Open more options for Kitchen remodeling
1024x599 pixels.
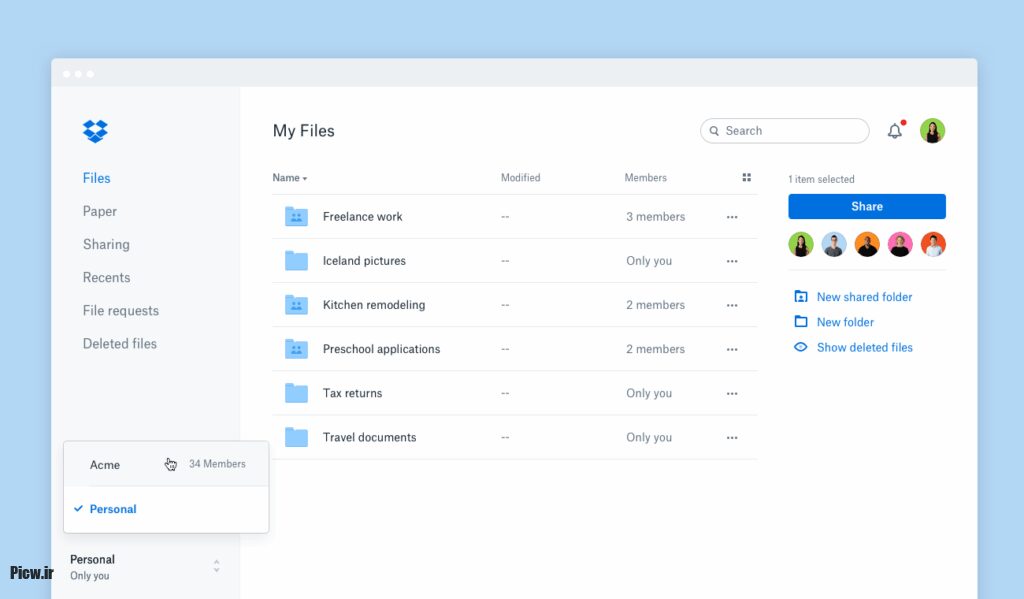[x=732, y=305]
